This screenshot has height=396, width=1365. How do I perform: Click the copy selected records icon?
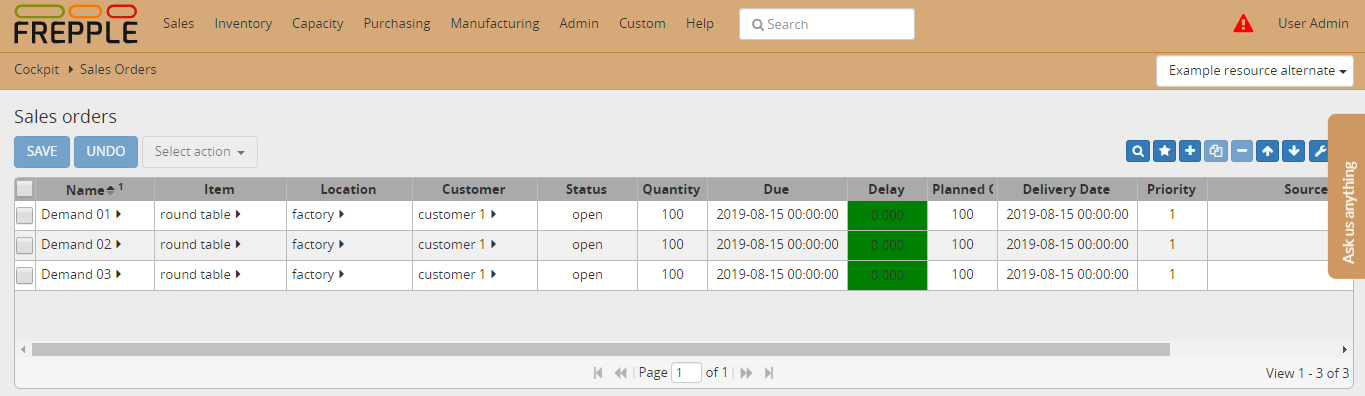pyautogui.click(x=1216, y=151)
